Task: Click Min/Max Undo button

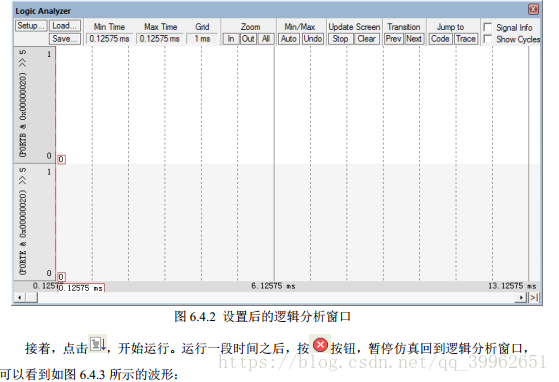Action: [x=313, y=38]
